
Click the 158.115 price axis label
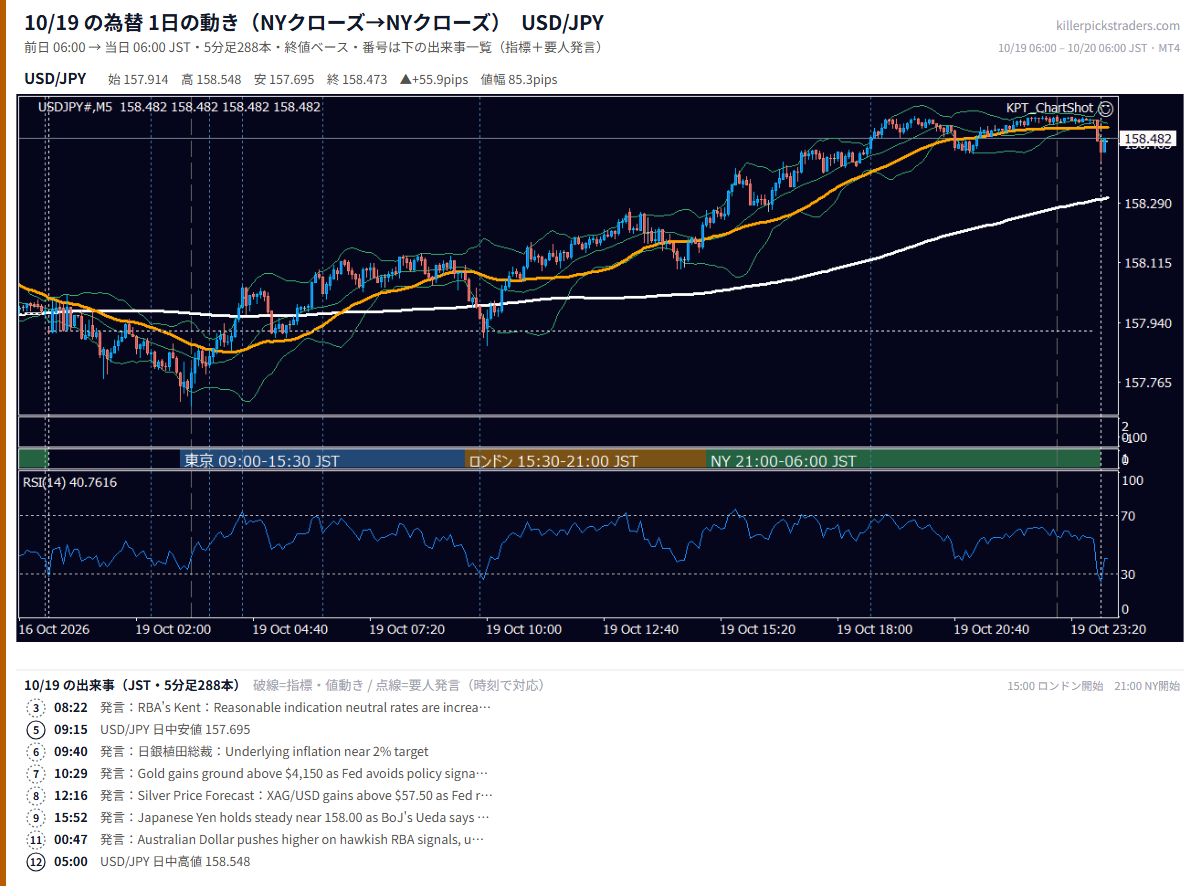[1148, 264]
